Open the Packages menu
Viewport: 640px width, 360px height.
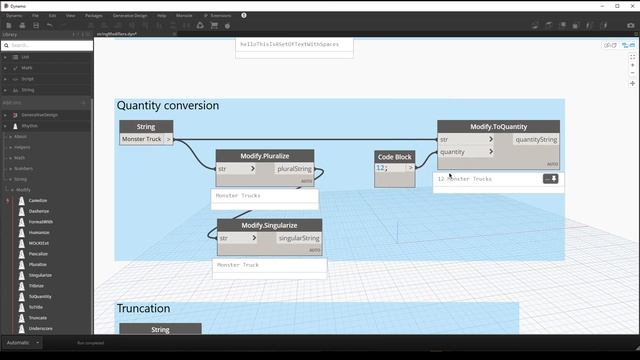click(x=93, y=16)
